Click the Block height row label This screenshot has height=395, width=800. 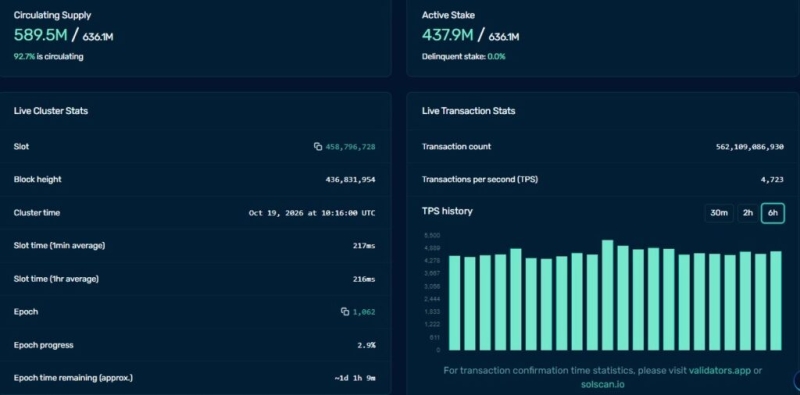pyautogui.click(x=37, y=180)
